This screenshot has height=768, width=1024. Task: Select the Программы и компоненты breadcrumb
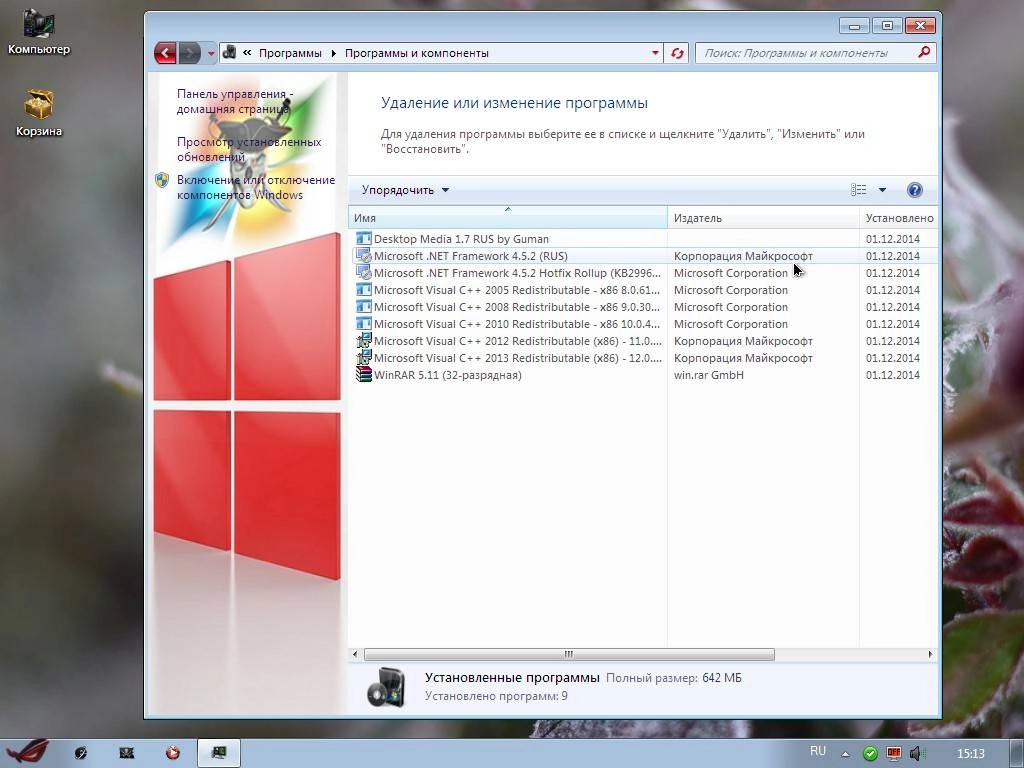pyautogui.click(x=416, y=53)
